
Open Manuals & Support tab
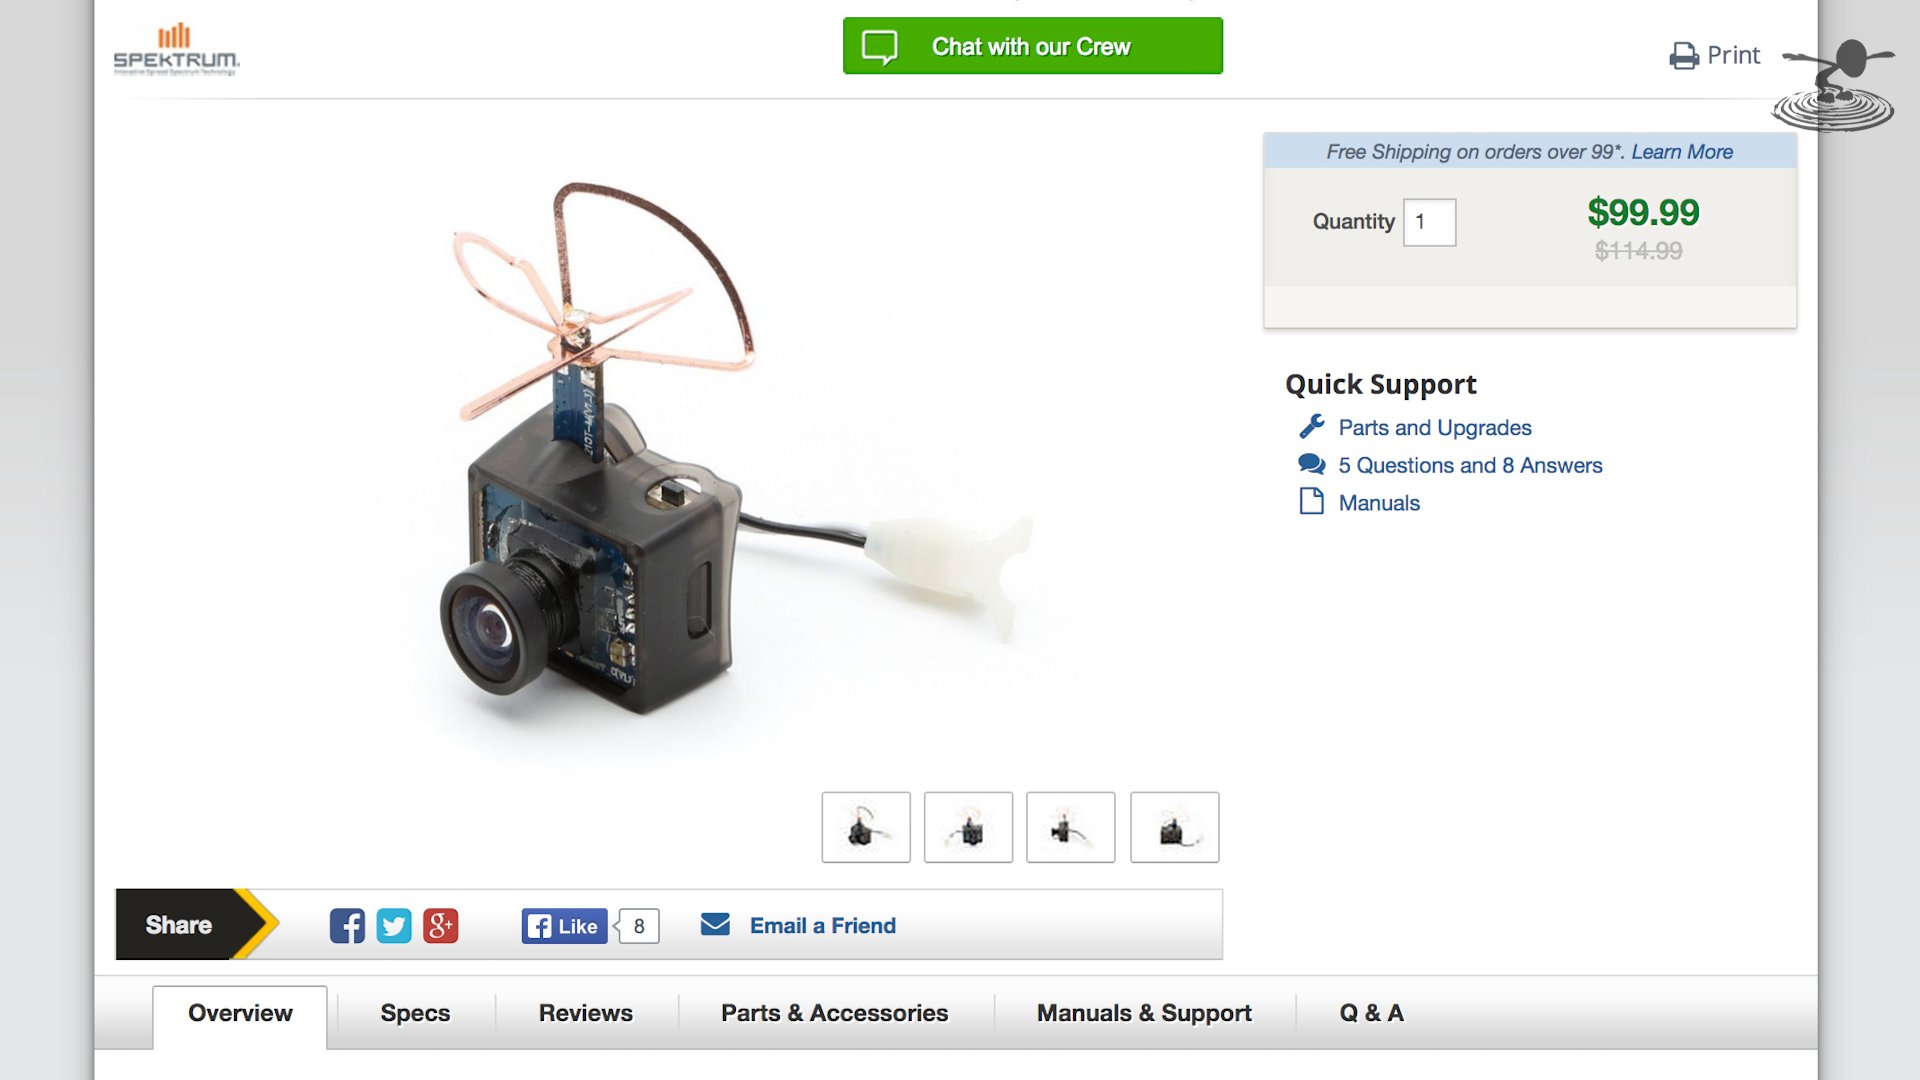coord(1144,1013)
